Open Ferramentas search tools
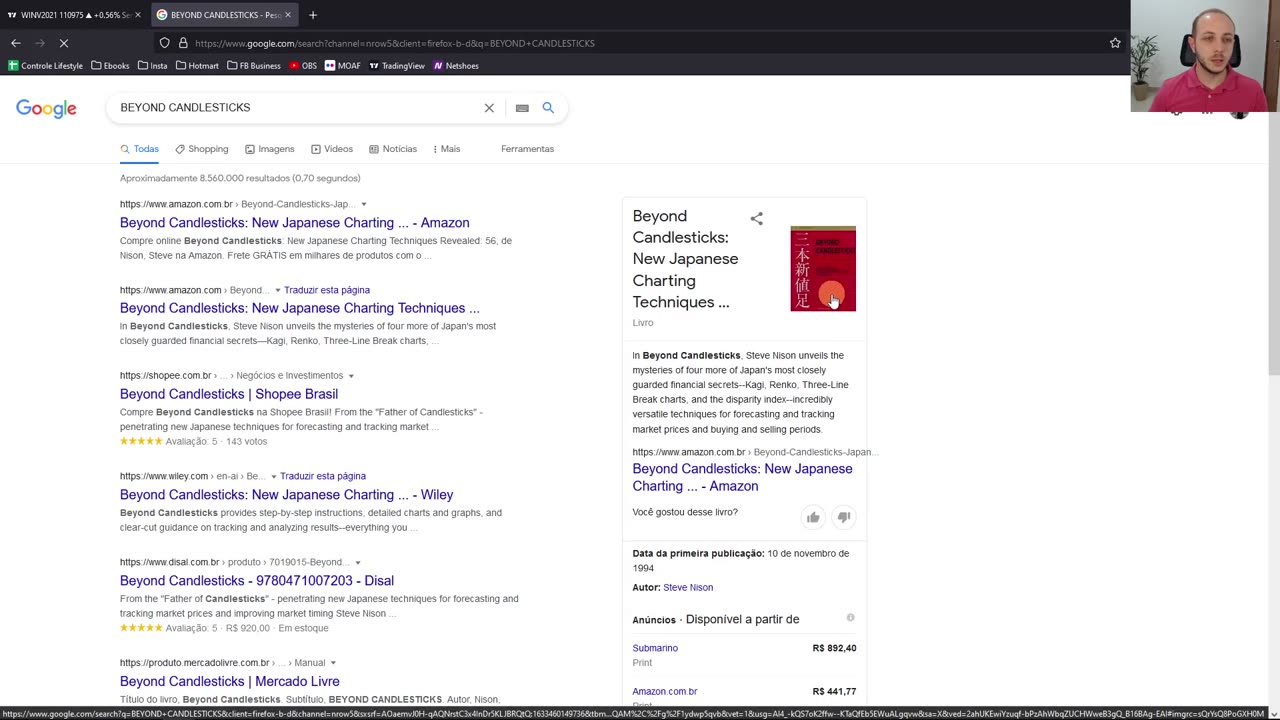The width and height of the screenshot is (1280, 720). [x=527, y=149]
